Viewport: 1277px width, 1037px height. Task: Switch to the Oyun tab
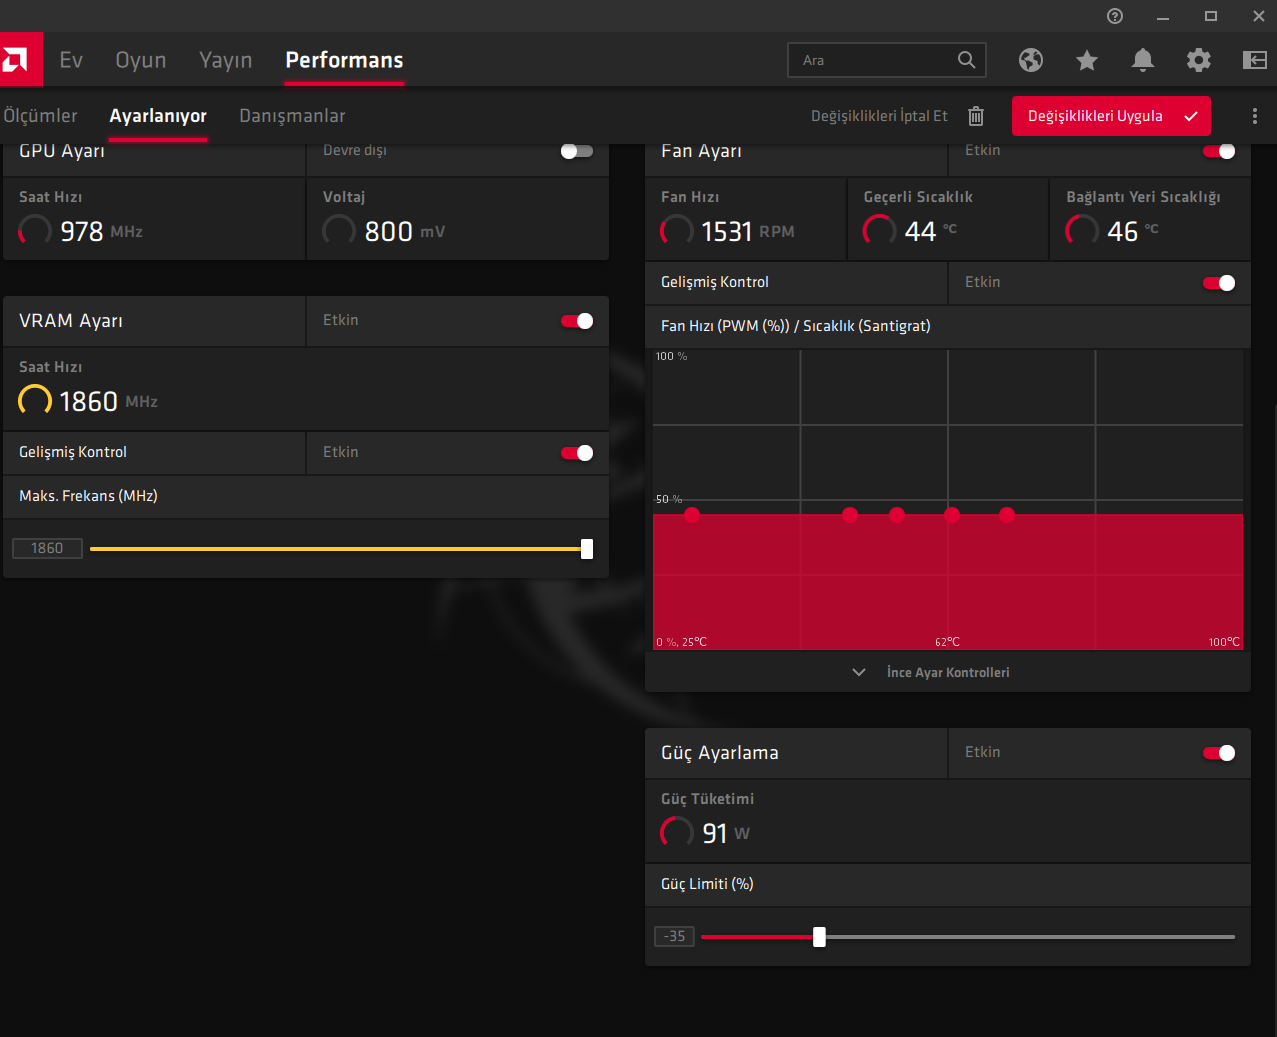[141, 60]
